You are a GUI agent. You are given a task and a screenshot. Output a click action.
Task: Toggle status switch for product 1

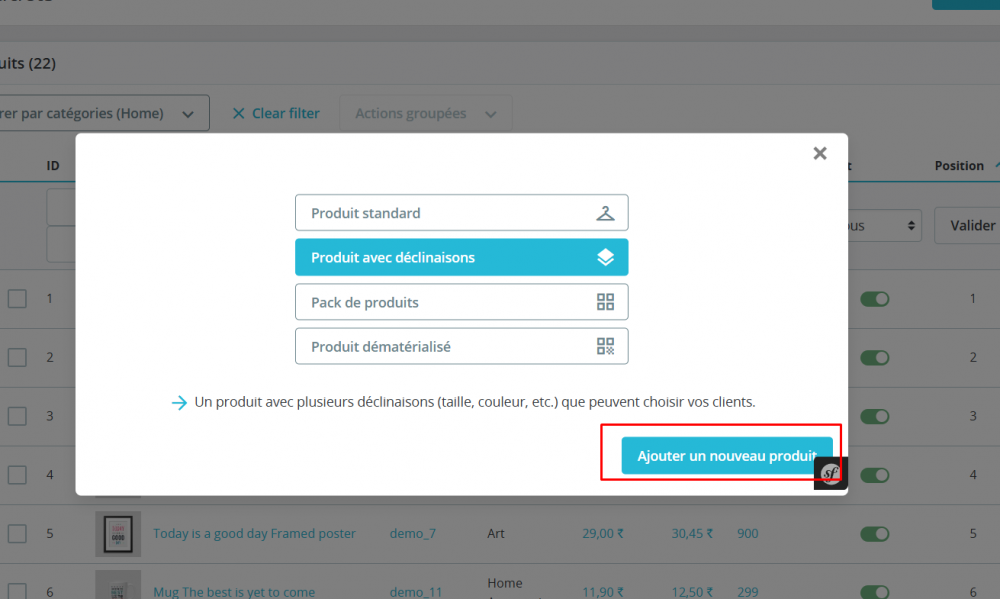coord(875,298)
